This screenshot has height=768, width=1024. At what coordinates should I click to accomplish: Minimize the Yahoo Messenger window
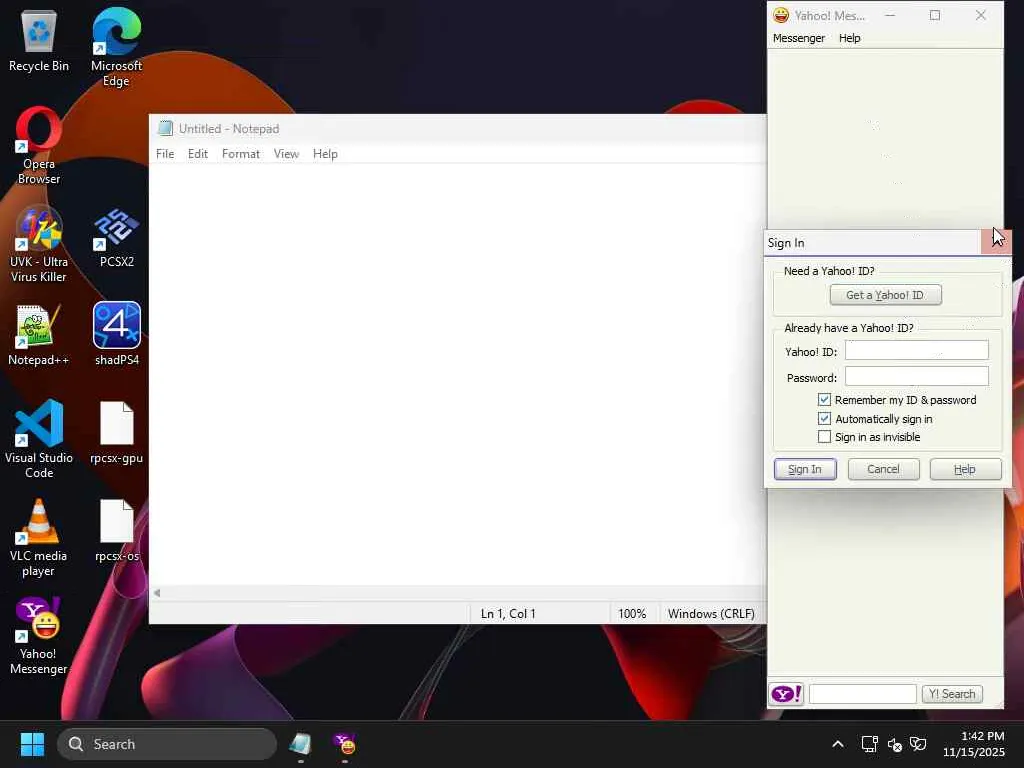(x=890, y=15)
